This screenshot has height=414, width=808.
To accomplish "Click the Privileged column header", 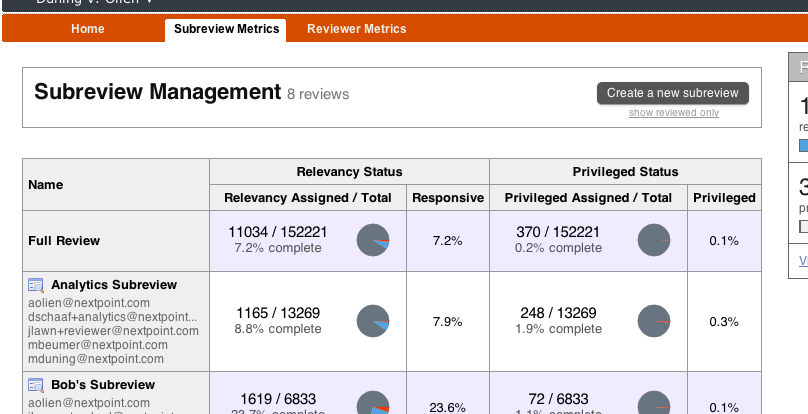I will coord(724,198).
